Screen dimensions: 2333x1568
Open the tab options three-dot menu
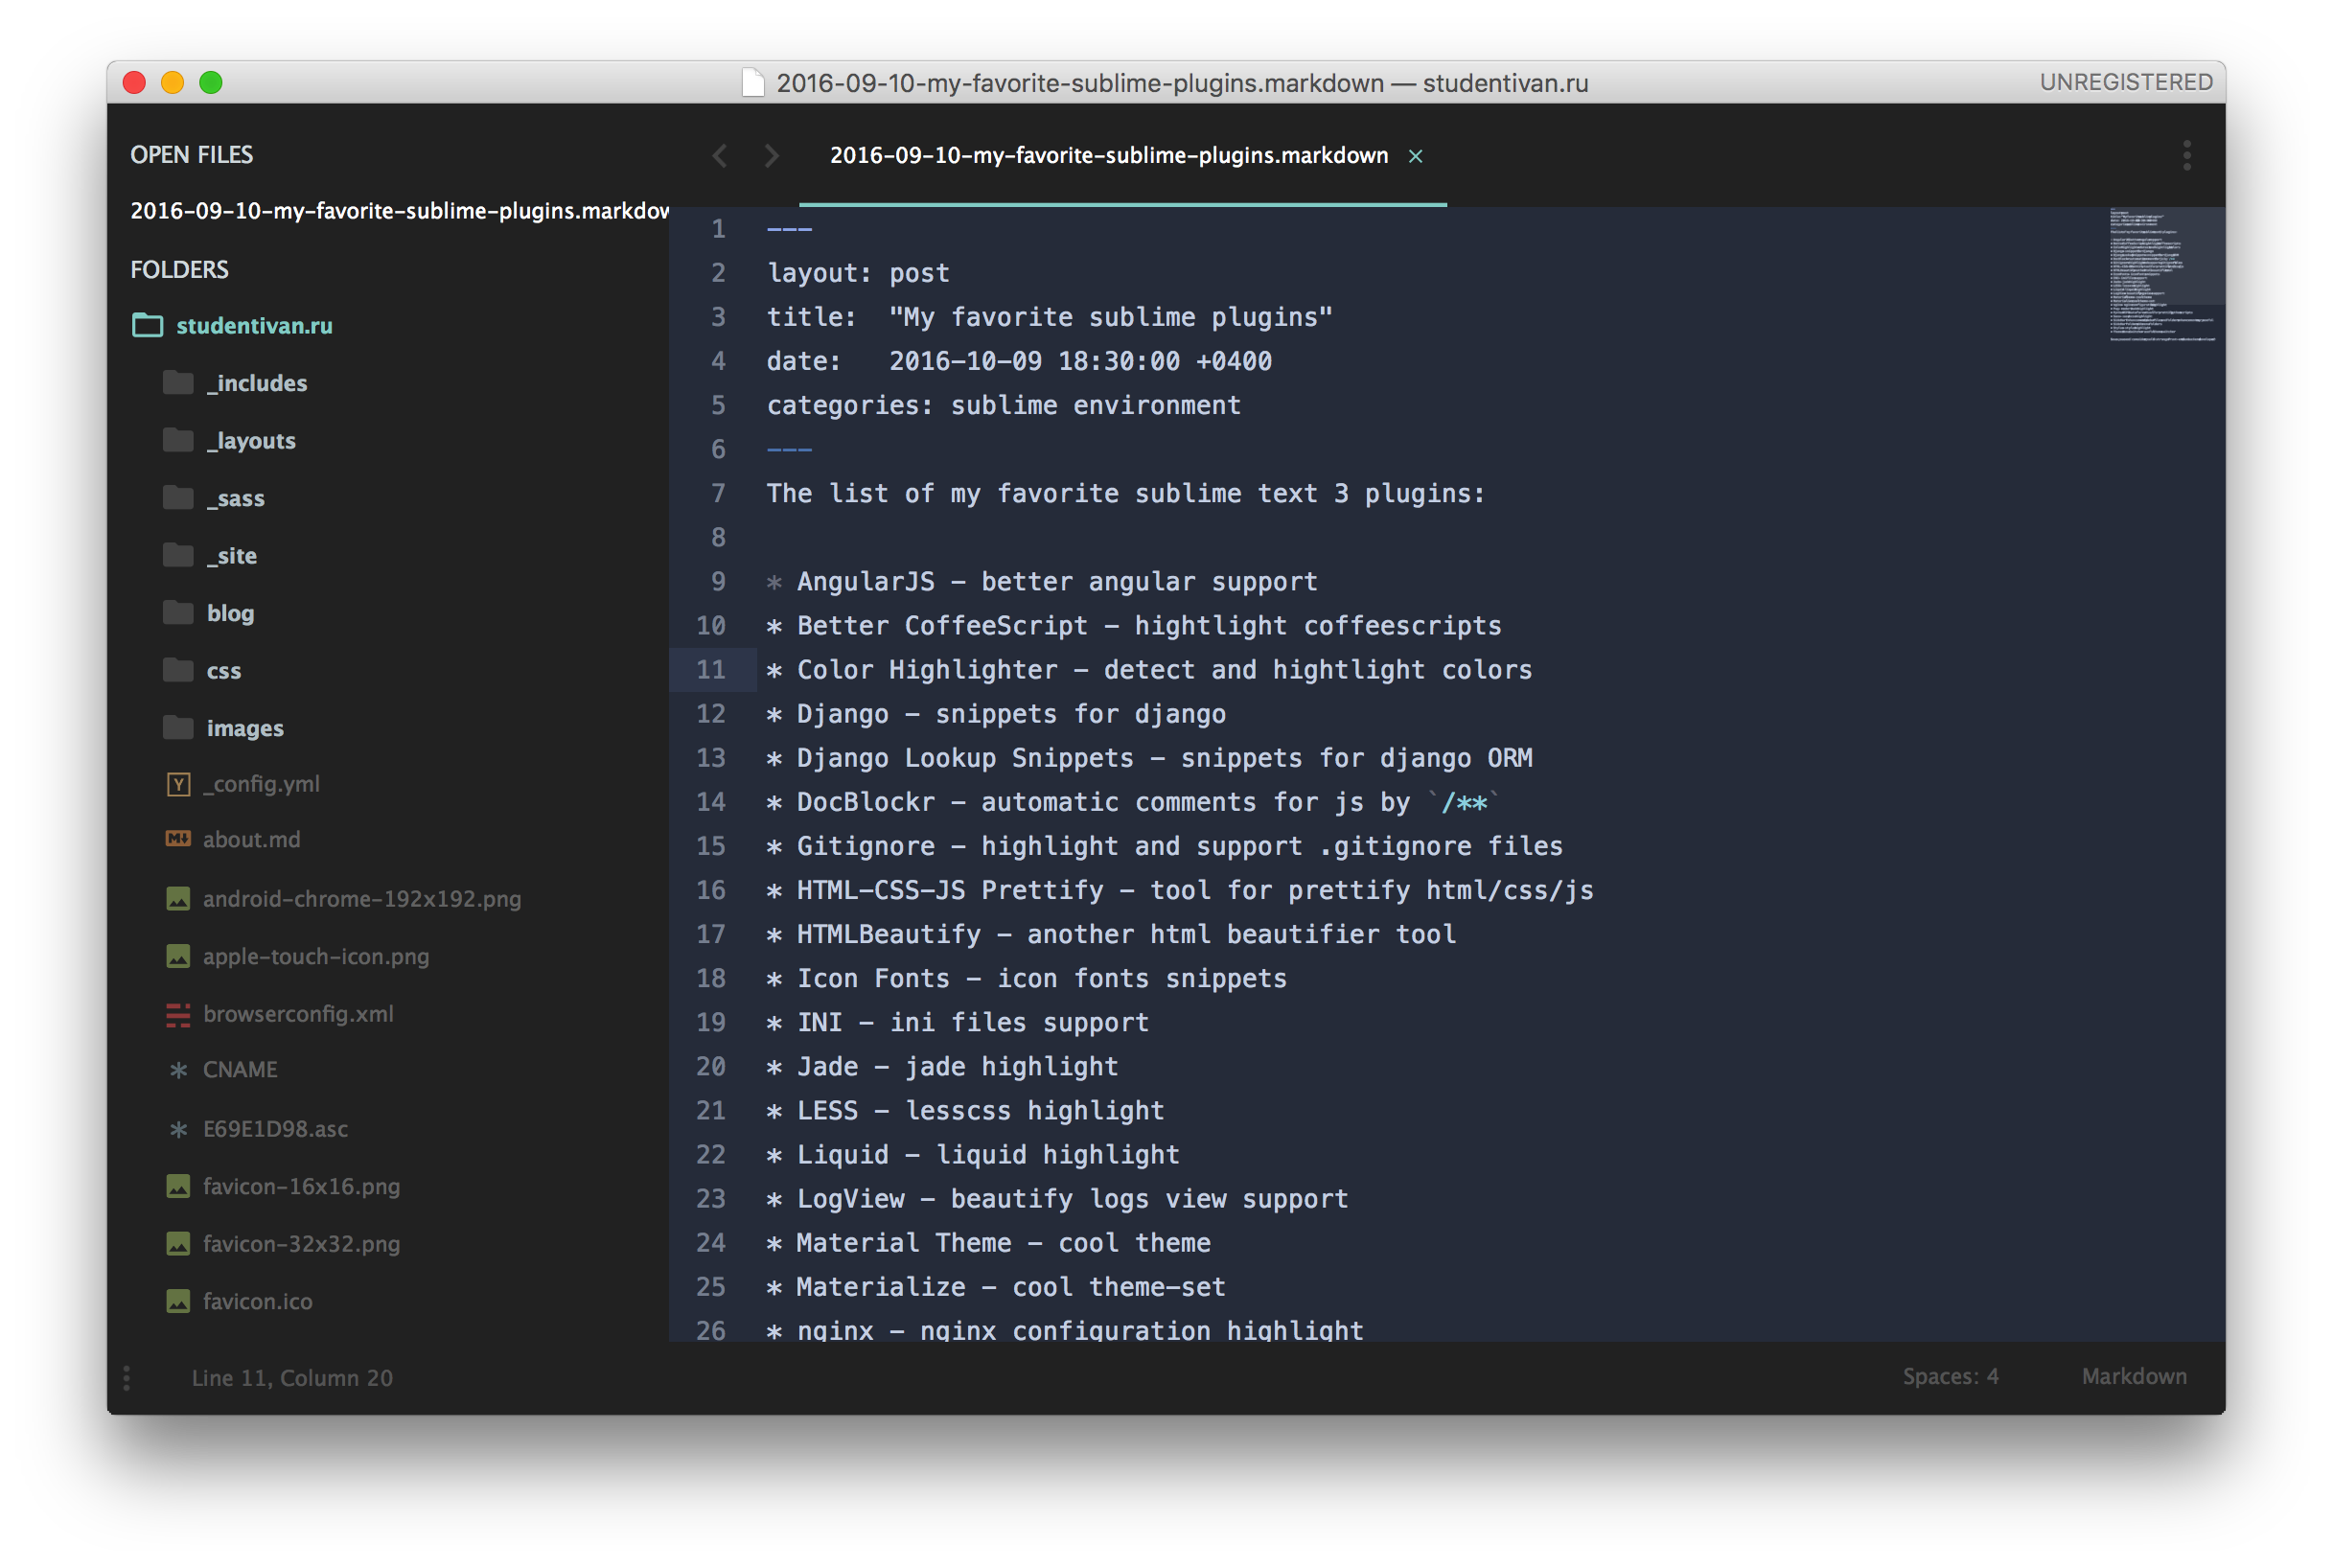[2188, 156]
